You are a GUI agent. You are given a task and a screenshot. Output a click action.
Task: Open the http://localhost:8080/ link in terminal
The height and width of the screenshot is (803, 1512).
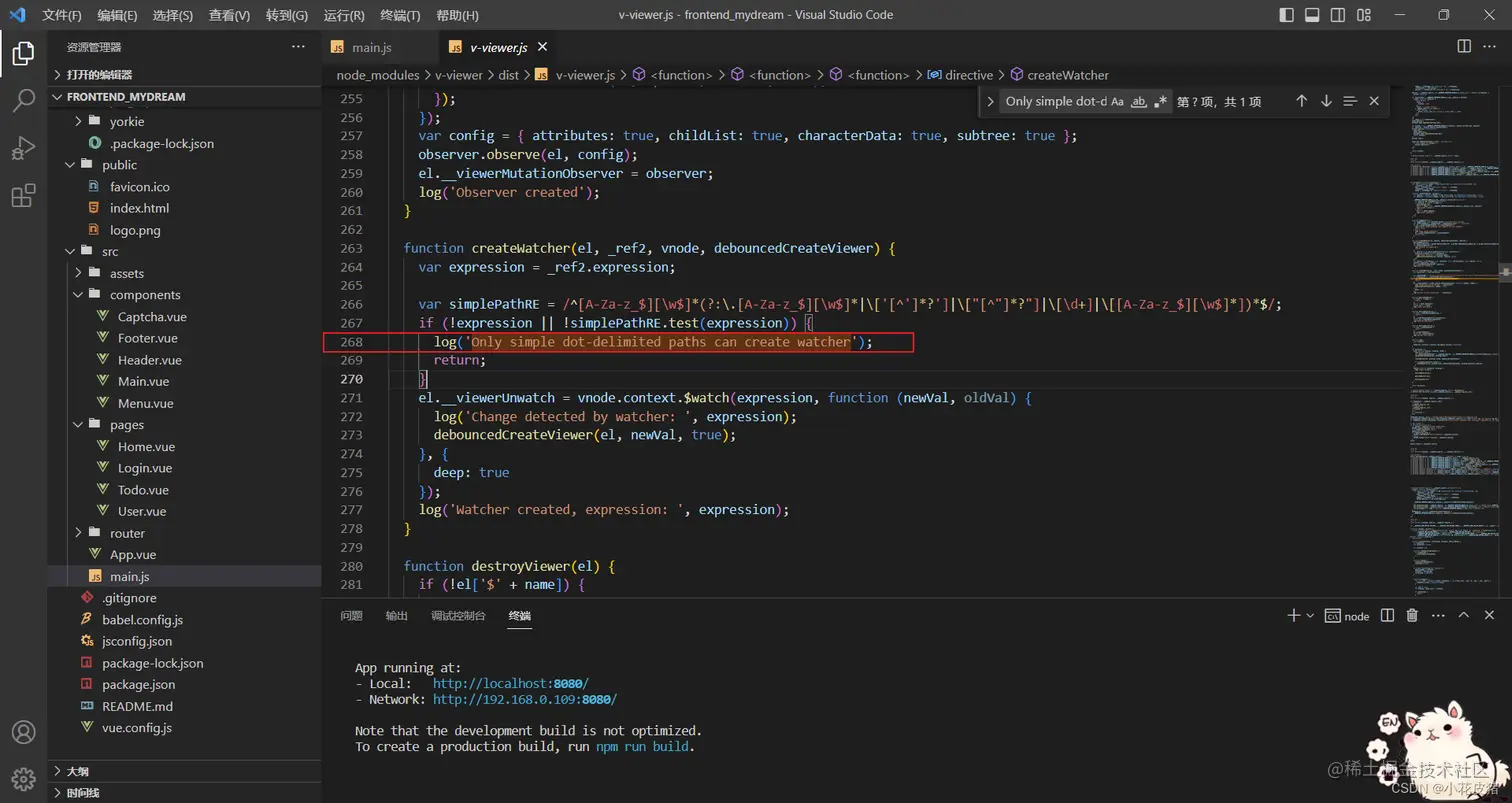coord(510,684)
